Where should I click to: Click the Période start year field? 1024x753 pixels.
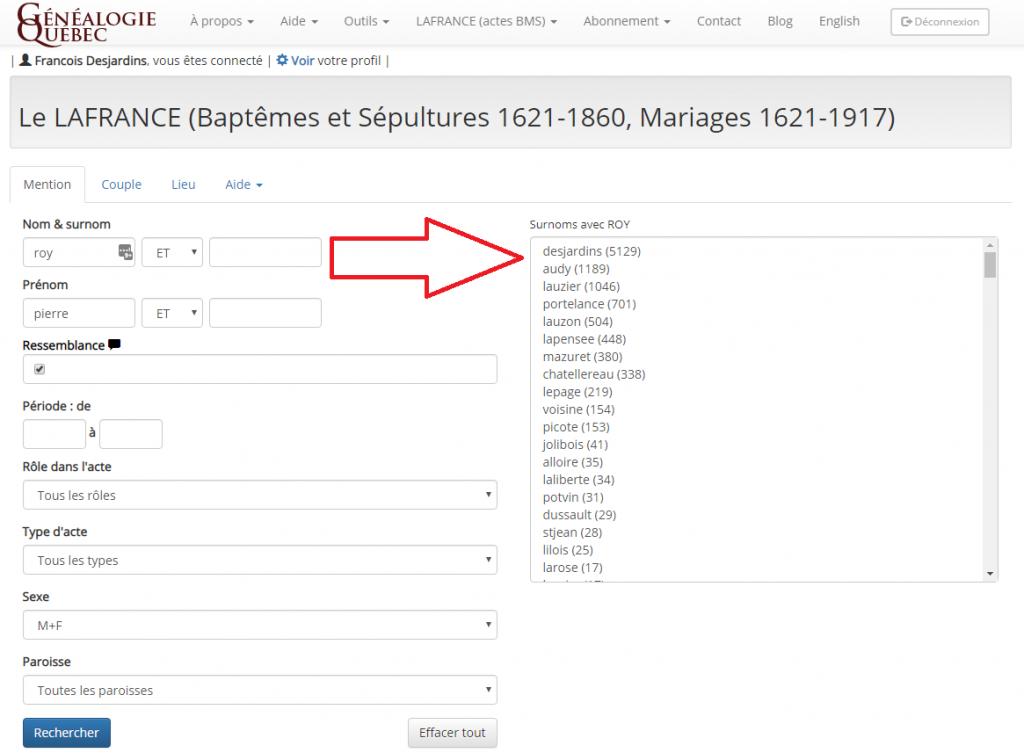54,434
